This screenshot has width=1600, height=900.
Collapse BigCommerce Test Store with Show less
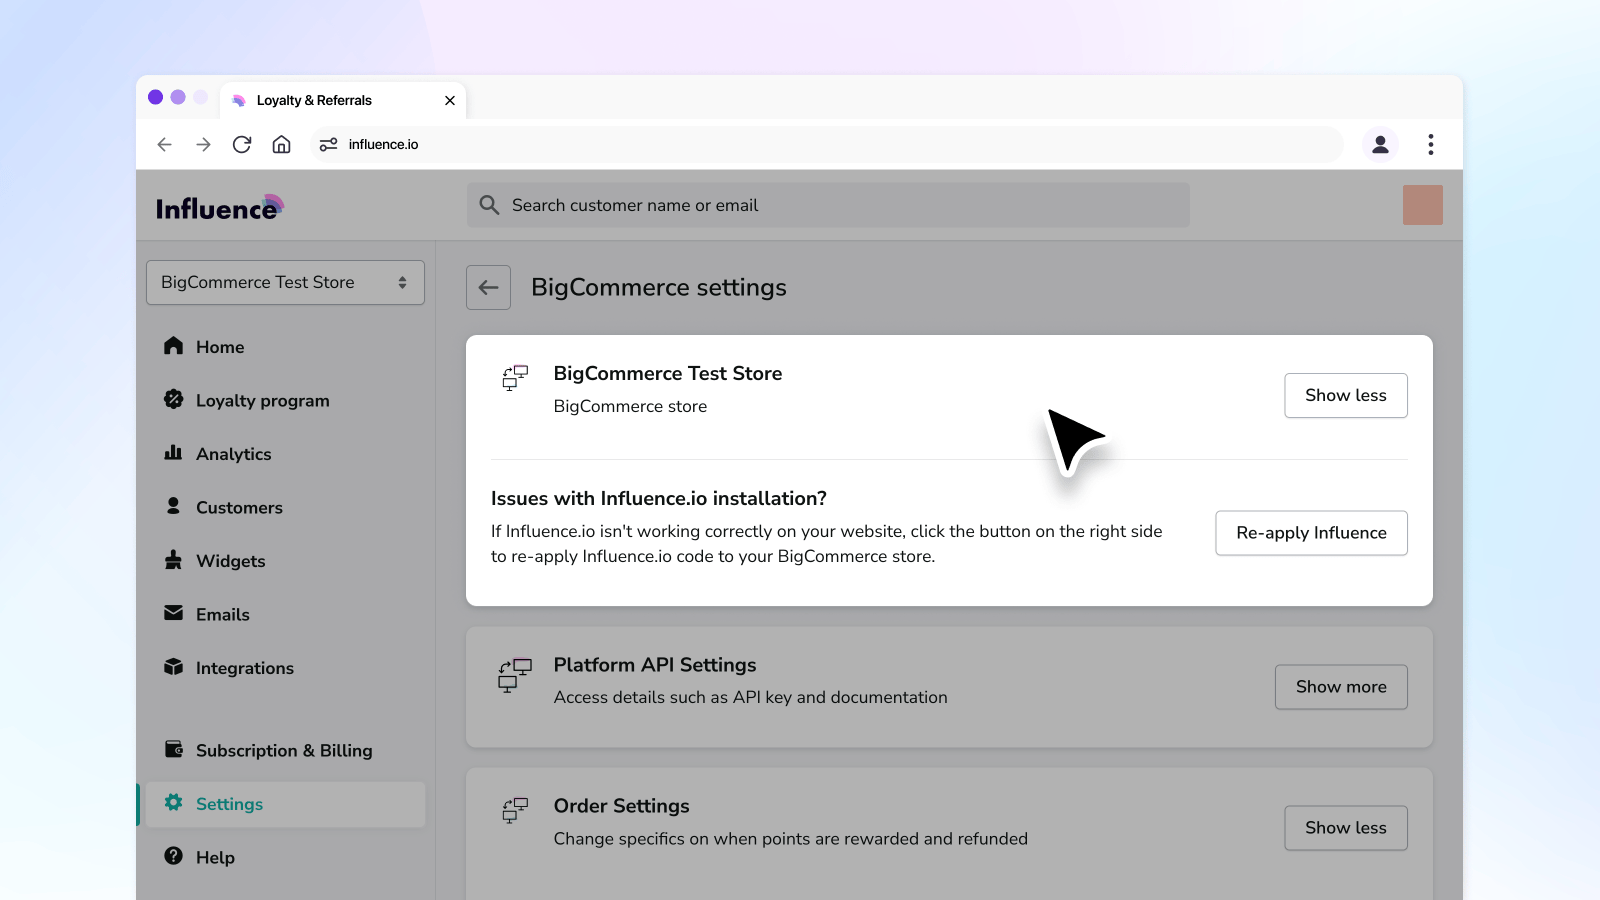pos(1345,395)
